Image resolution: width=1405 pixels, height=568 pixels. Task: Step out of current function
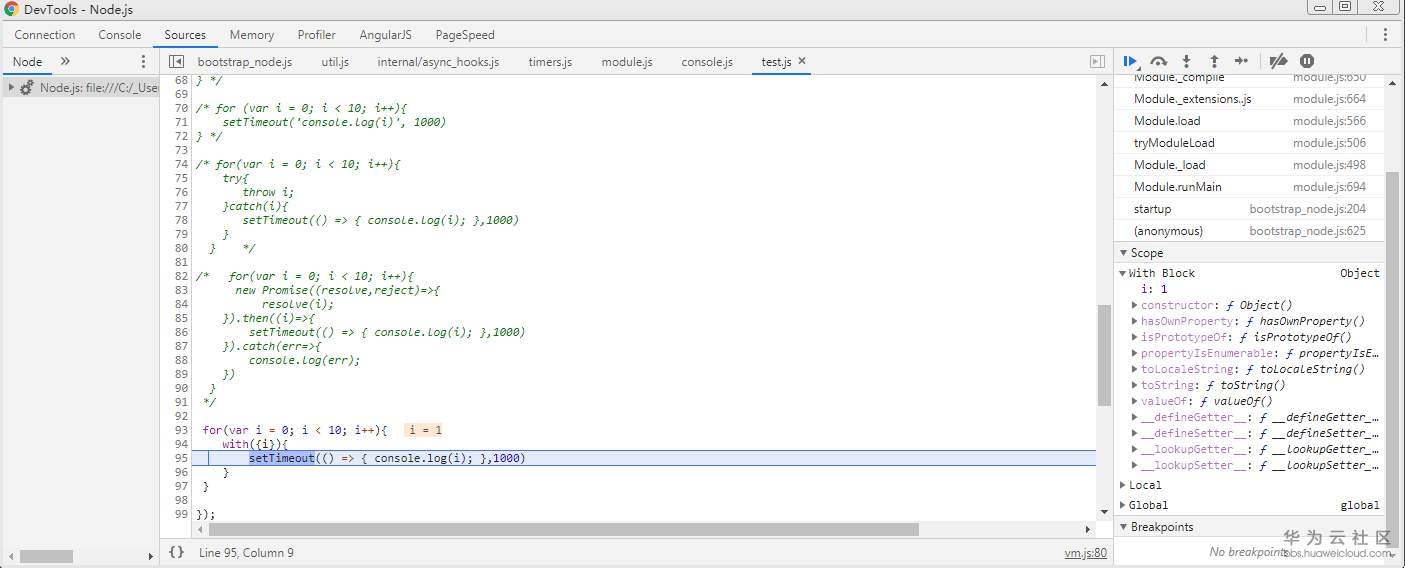click(x=1214, y=61)
